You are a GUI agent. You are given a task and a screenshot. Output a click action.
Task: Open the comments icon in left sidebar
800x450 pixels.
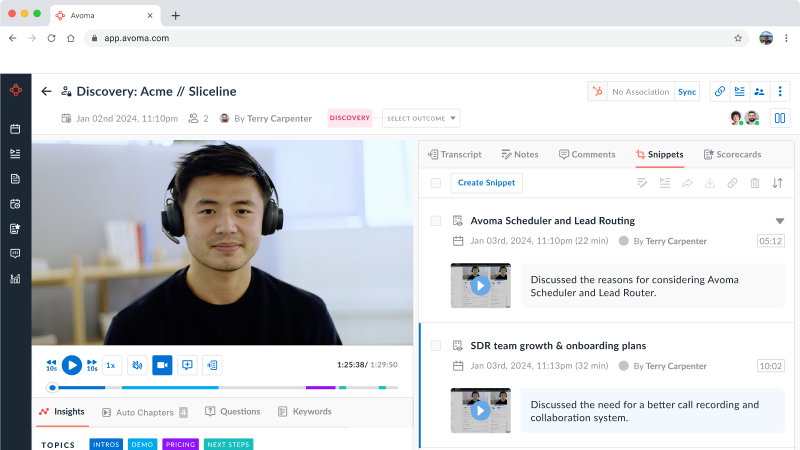coord(15,254)
